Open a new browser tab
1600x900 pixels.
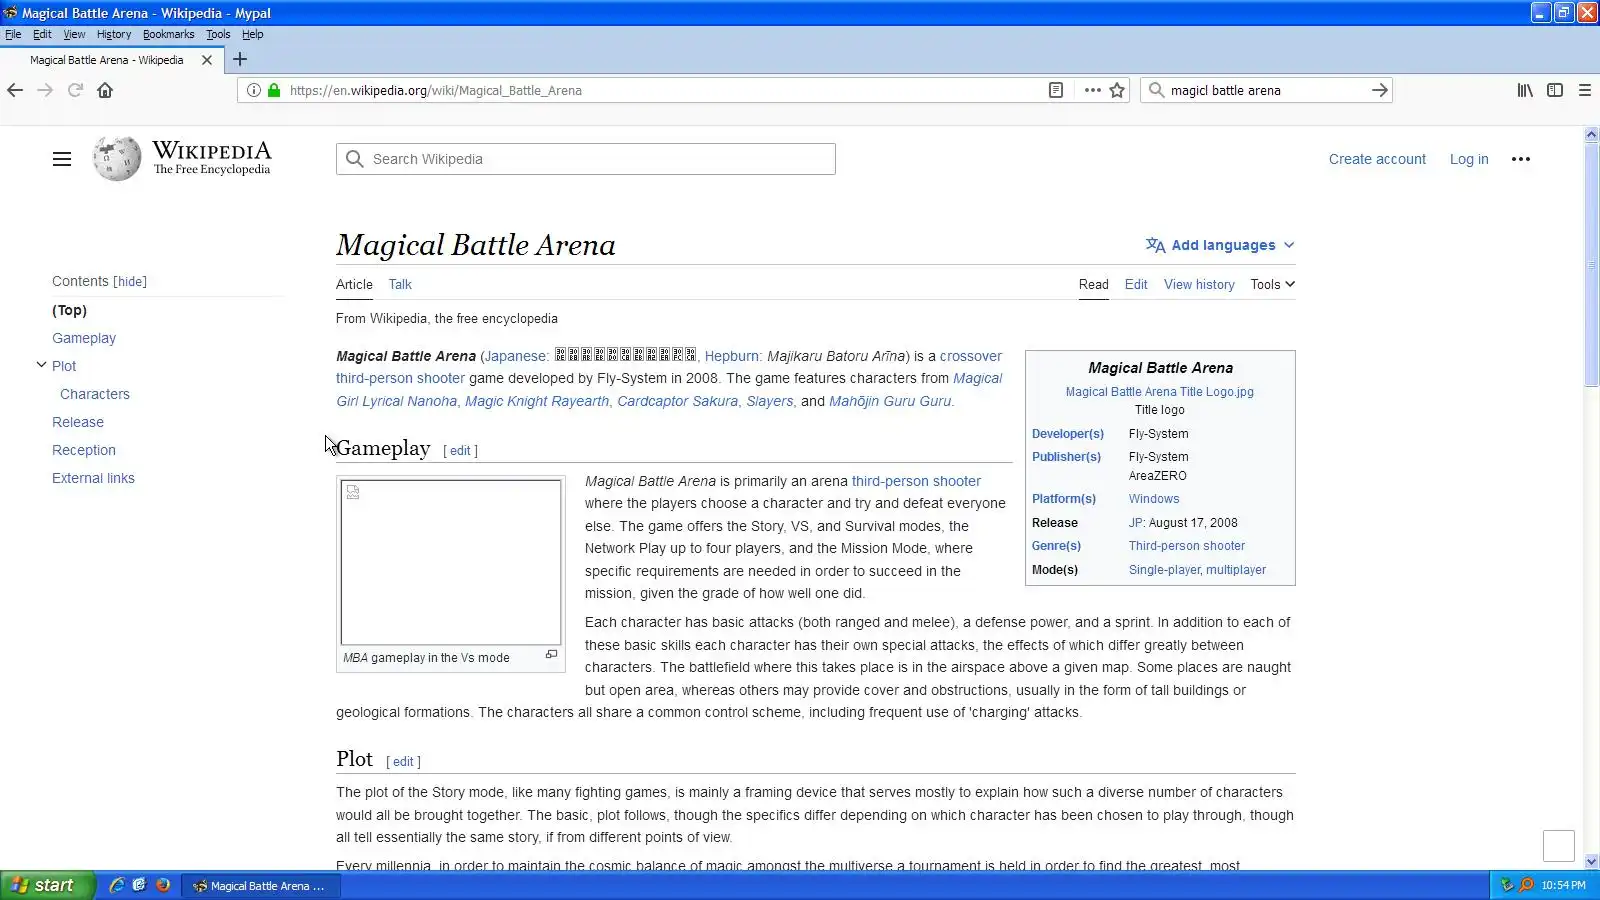(x=240, y=60)
